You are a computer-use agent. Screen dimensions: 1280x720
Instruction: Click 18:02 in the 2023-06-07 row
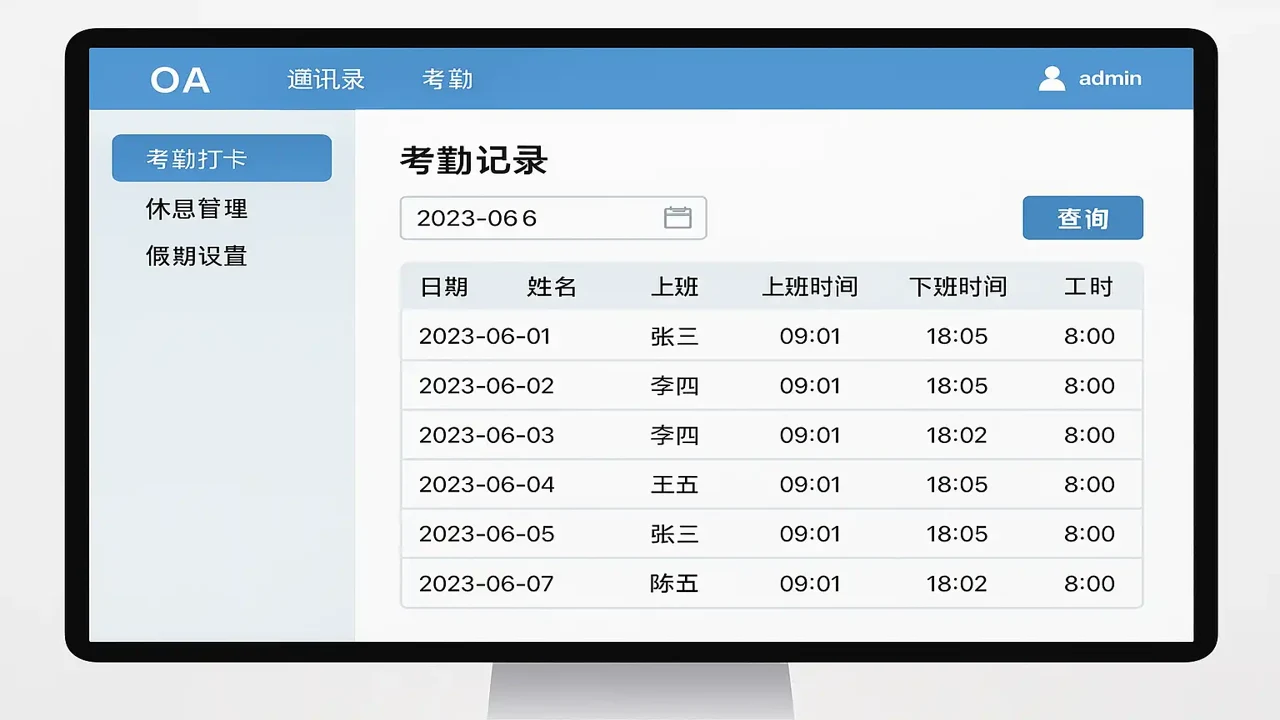[x=957, y=584]
